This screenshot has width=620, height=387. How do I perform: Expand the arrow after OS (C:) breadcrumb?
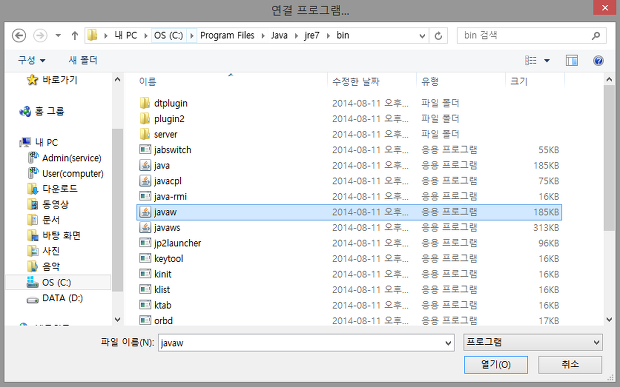(x=192, y=36)
